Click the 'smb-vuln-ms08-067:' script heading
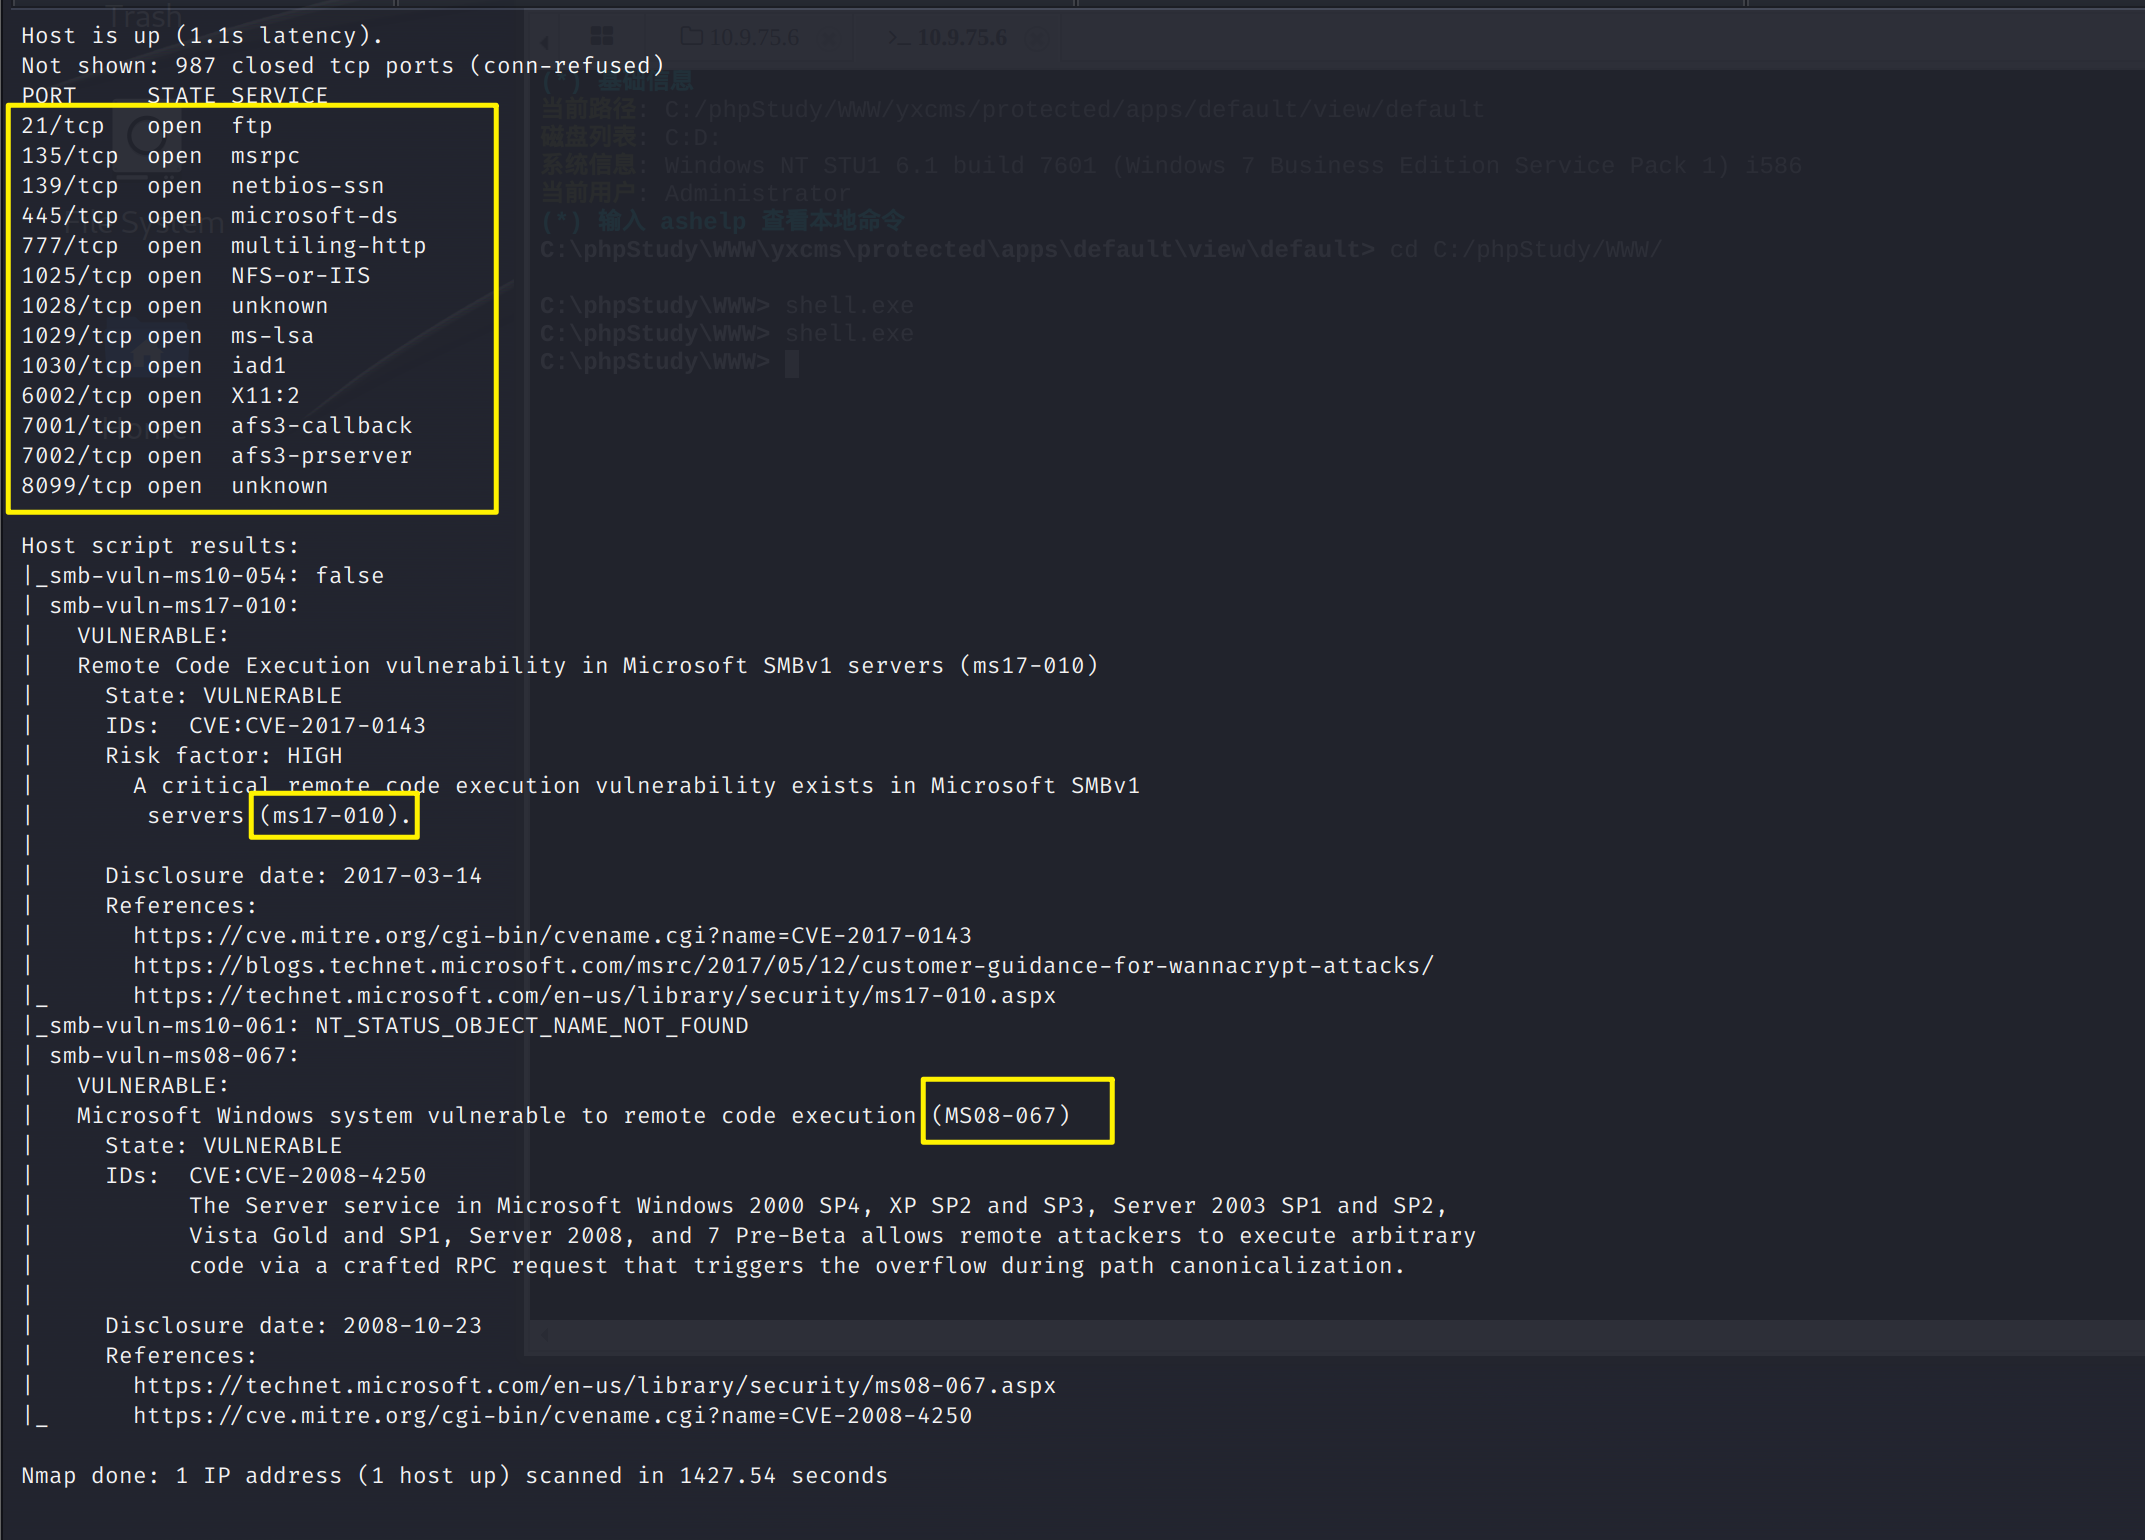Screen dimensions: 2145x1540 tap(175, 1056)
